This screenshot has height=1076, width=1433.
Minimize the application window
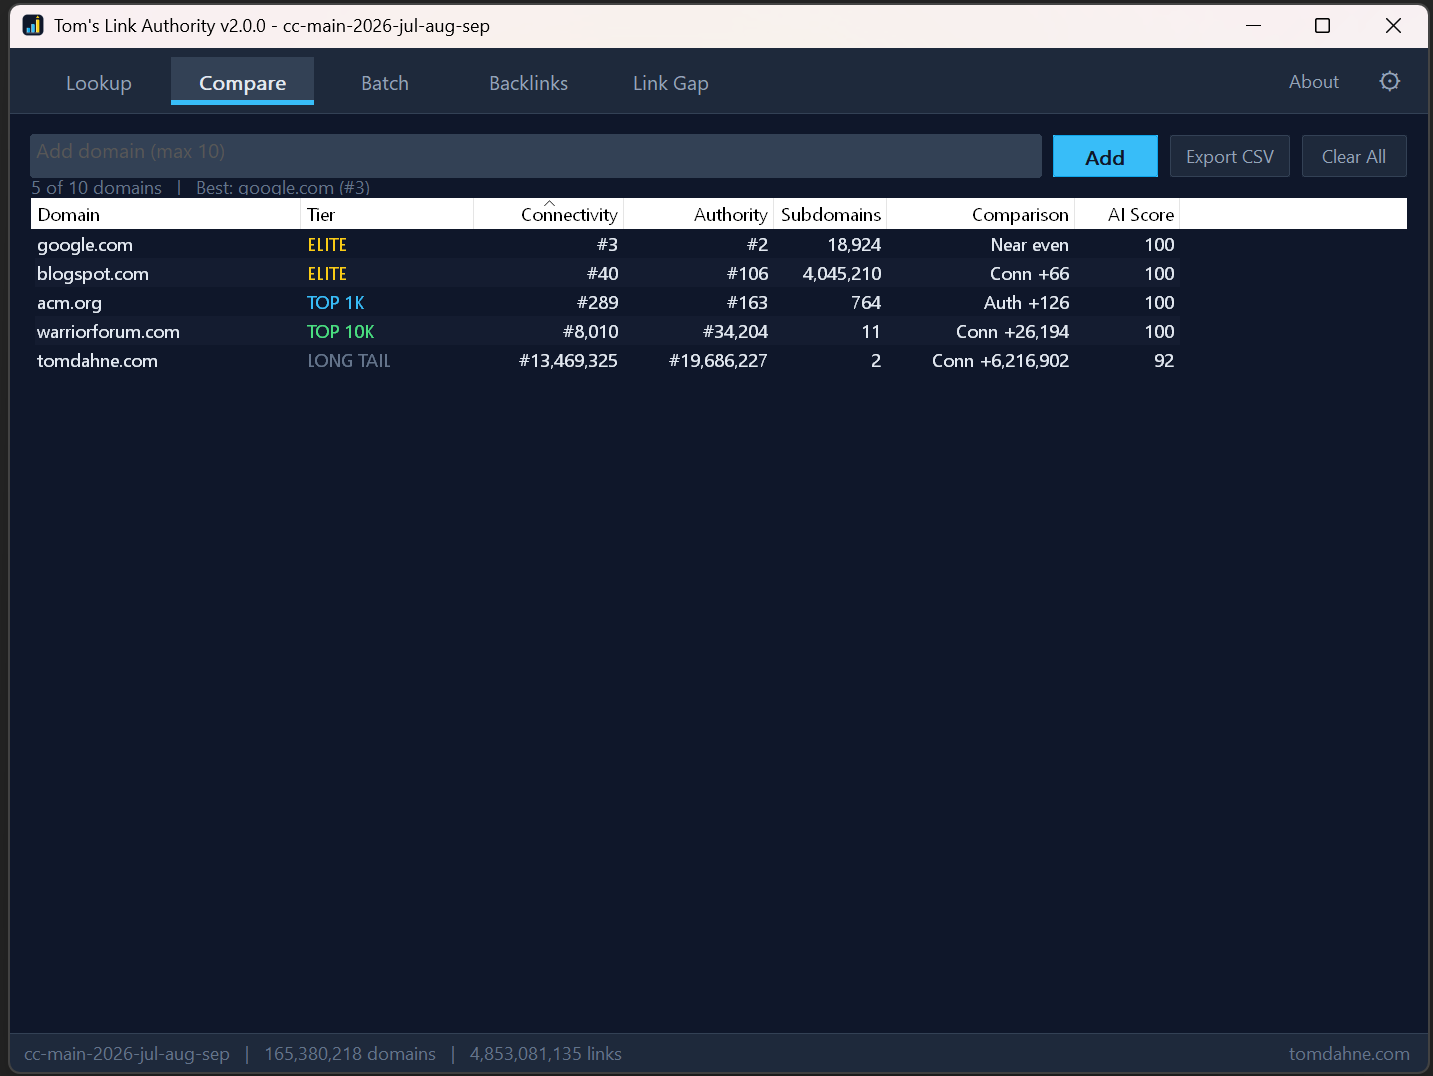(1253, 25)
